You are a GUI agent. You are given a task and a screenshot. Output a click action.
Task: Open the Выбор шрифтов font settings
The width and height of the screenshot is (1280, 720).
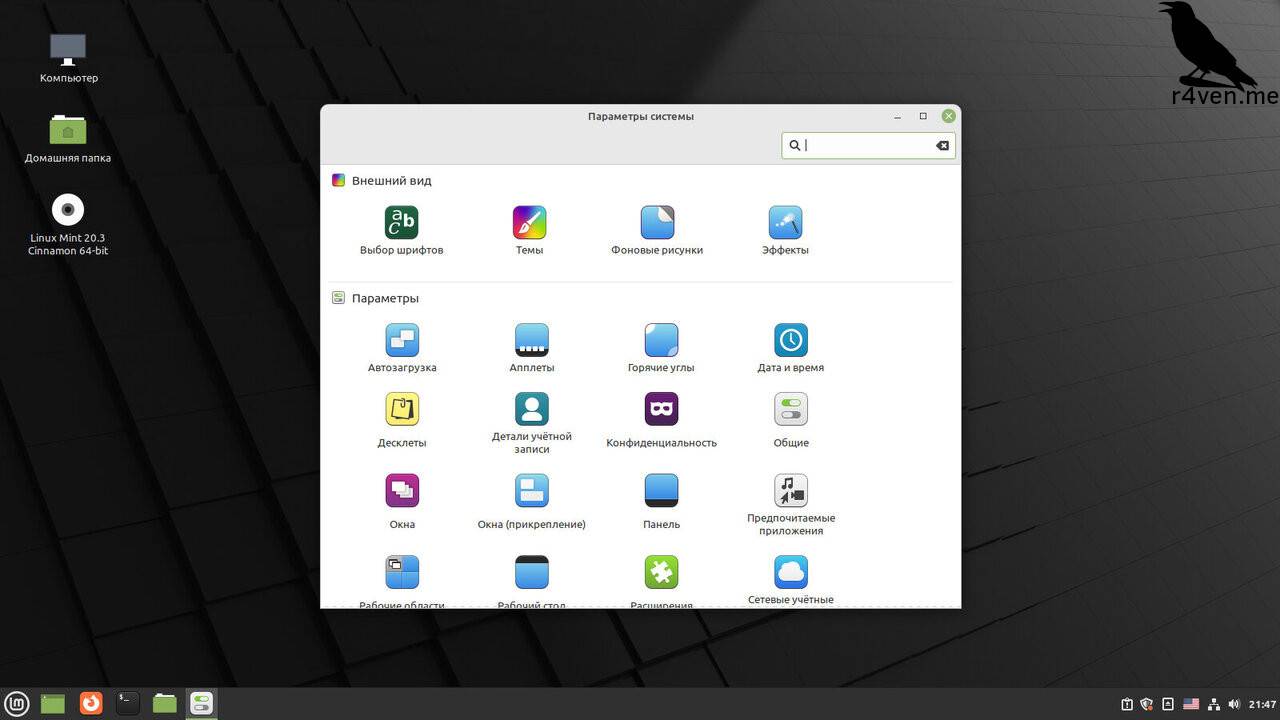click(x=401, y=223)
